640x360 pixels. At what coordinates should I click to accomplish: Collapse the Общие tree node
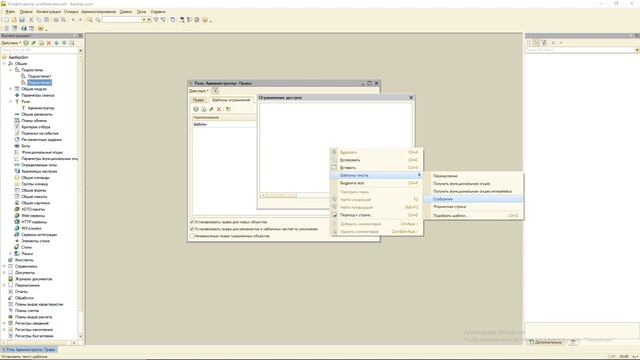5,64
